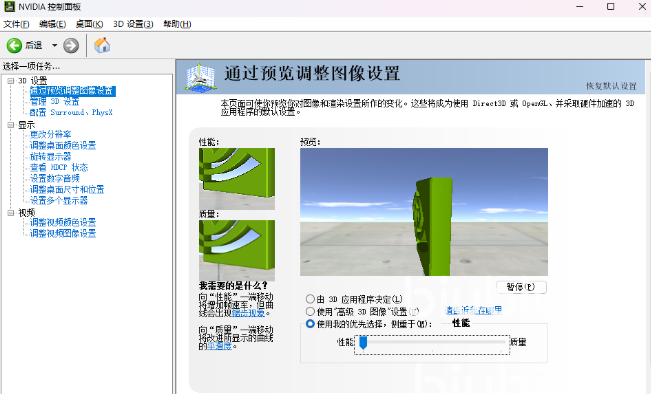
Task: Collapse the 显示 tree node
Action: [11, 125]
